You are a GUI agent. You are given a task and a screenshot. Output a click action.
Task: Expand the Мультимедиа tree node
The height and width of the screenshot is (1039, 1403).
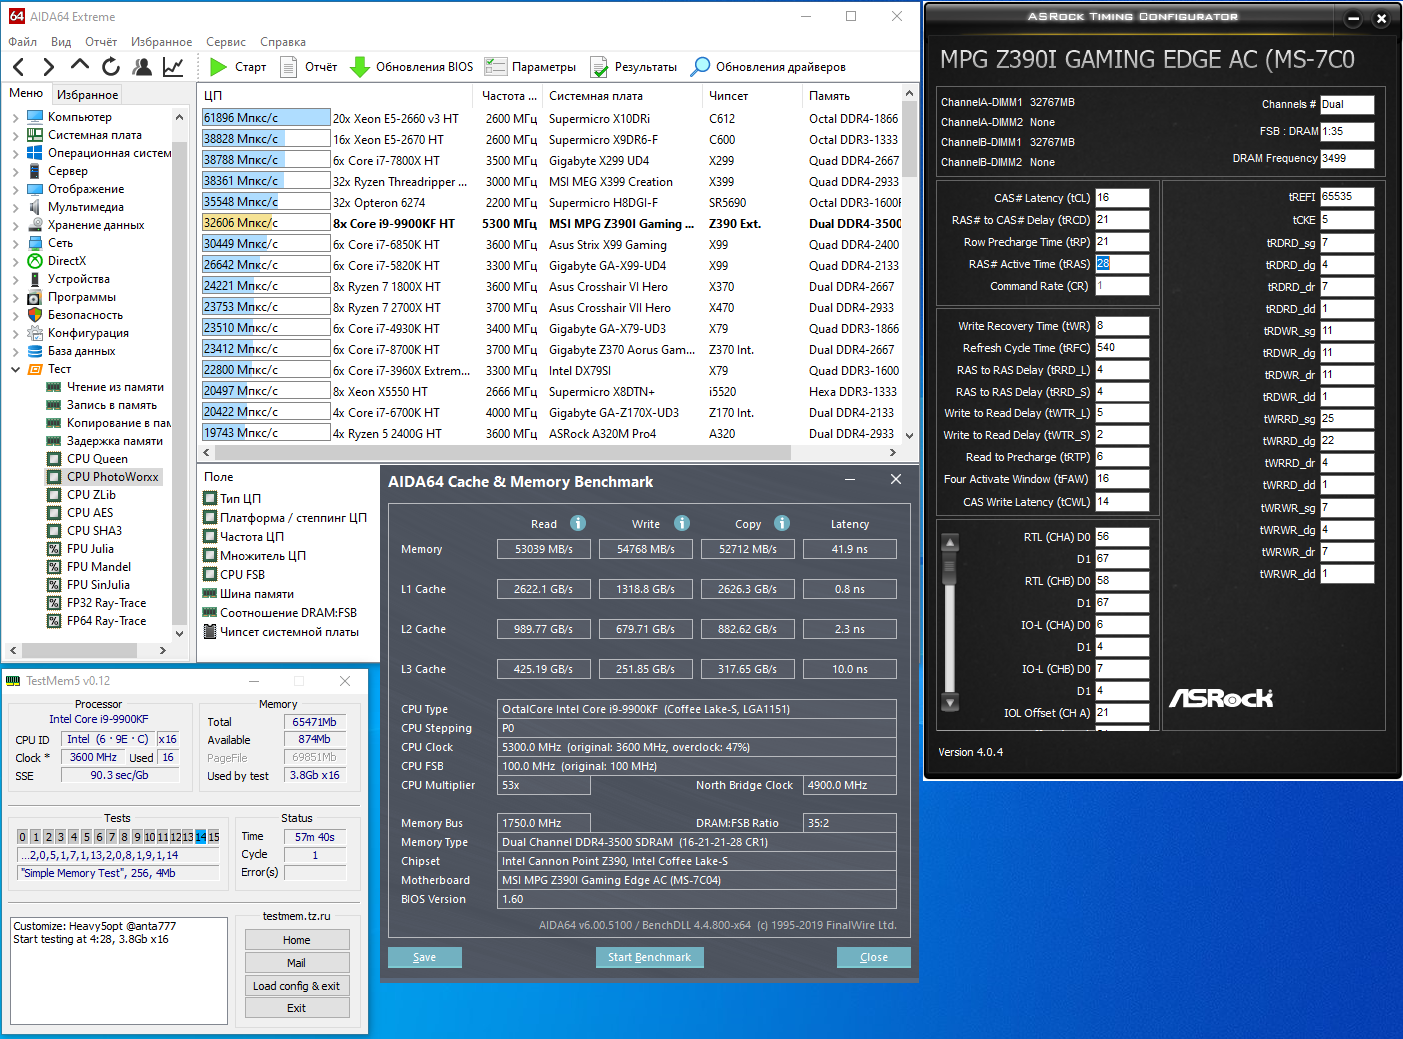pyautogui.click(x=15, y=207)
